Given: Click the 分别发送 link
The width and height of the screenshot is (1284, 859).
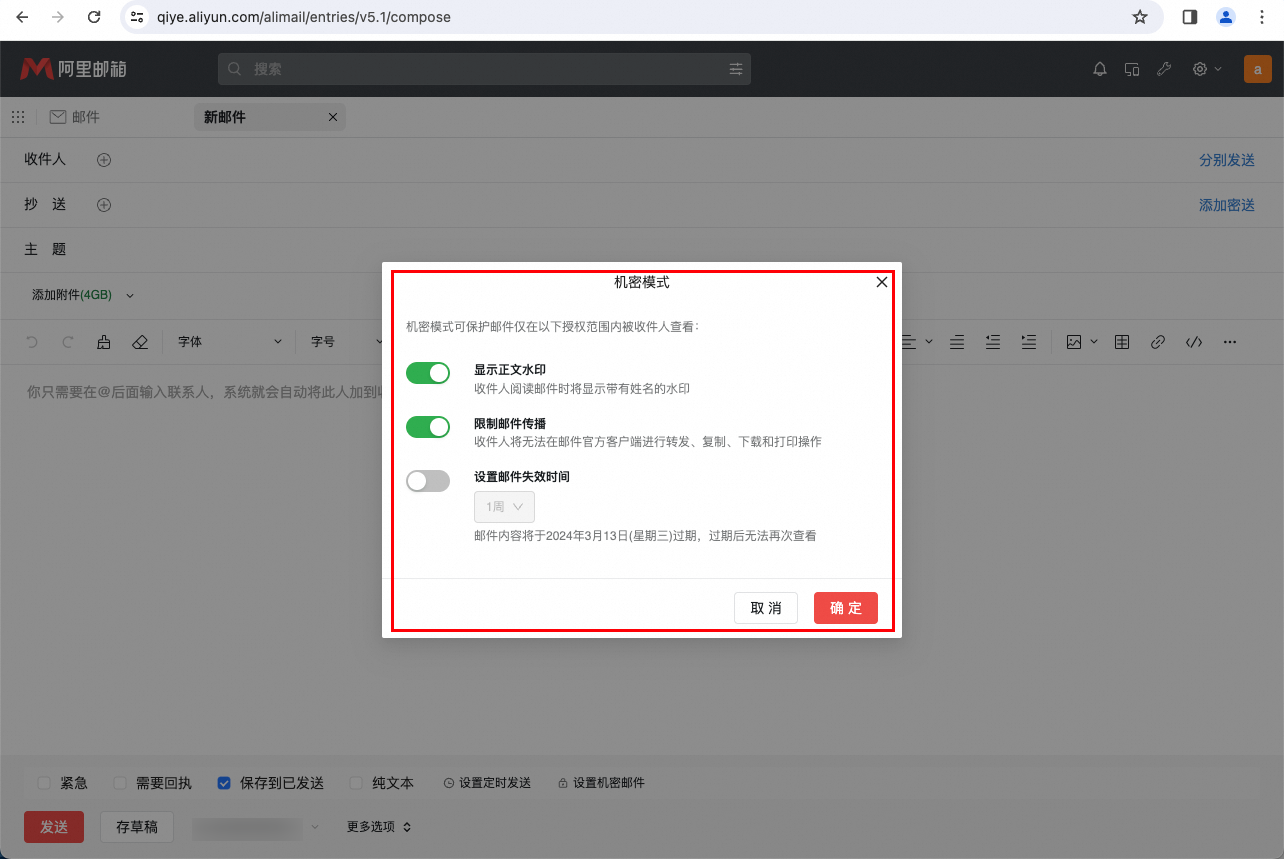Looking at the screenshot, I should [x=1227, y=160].
